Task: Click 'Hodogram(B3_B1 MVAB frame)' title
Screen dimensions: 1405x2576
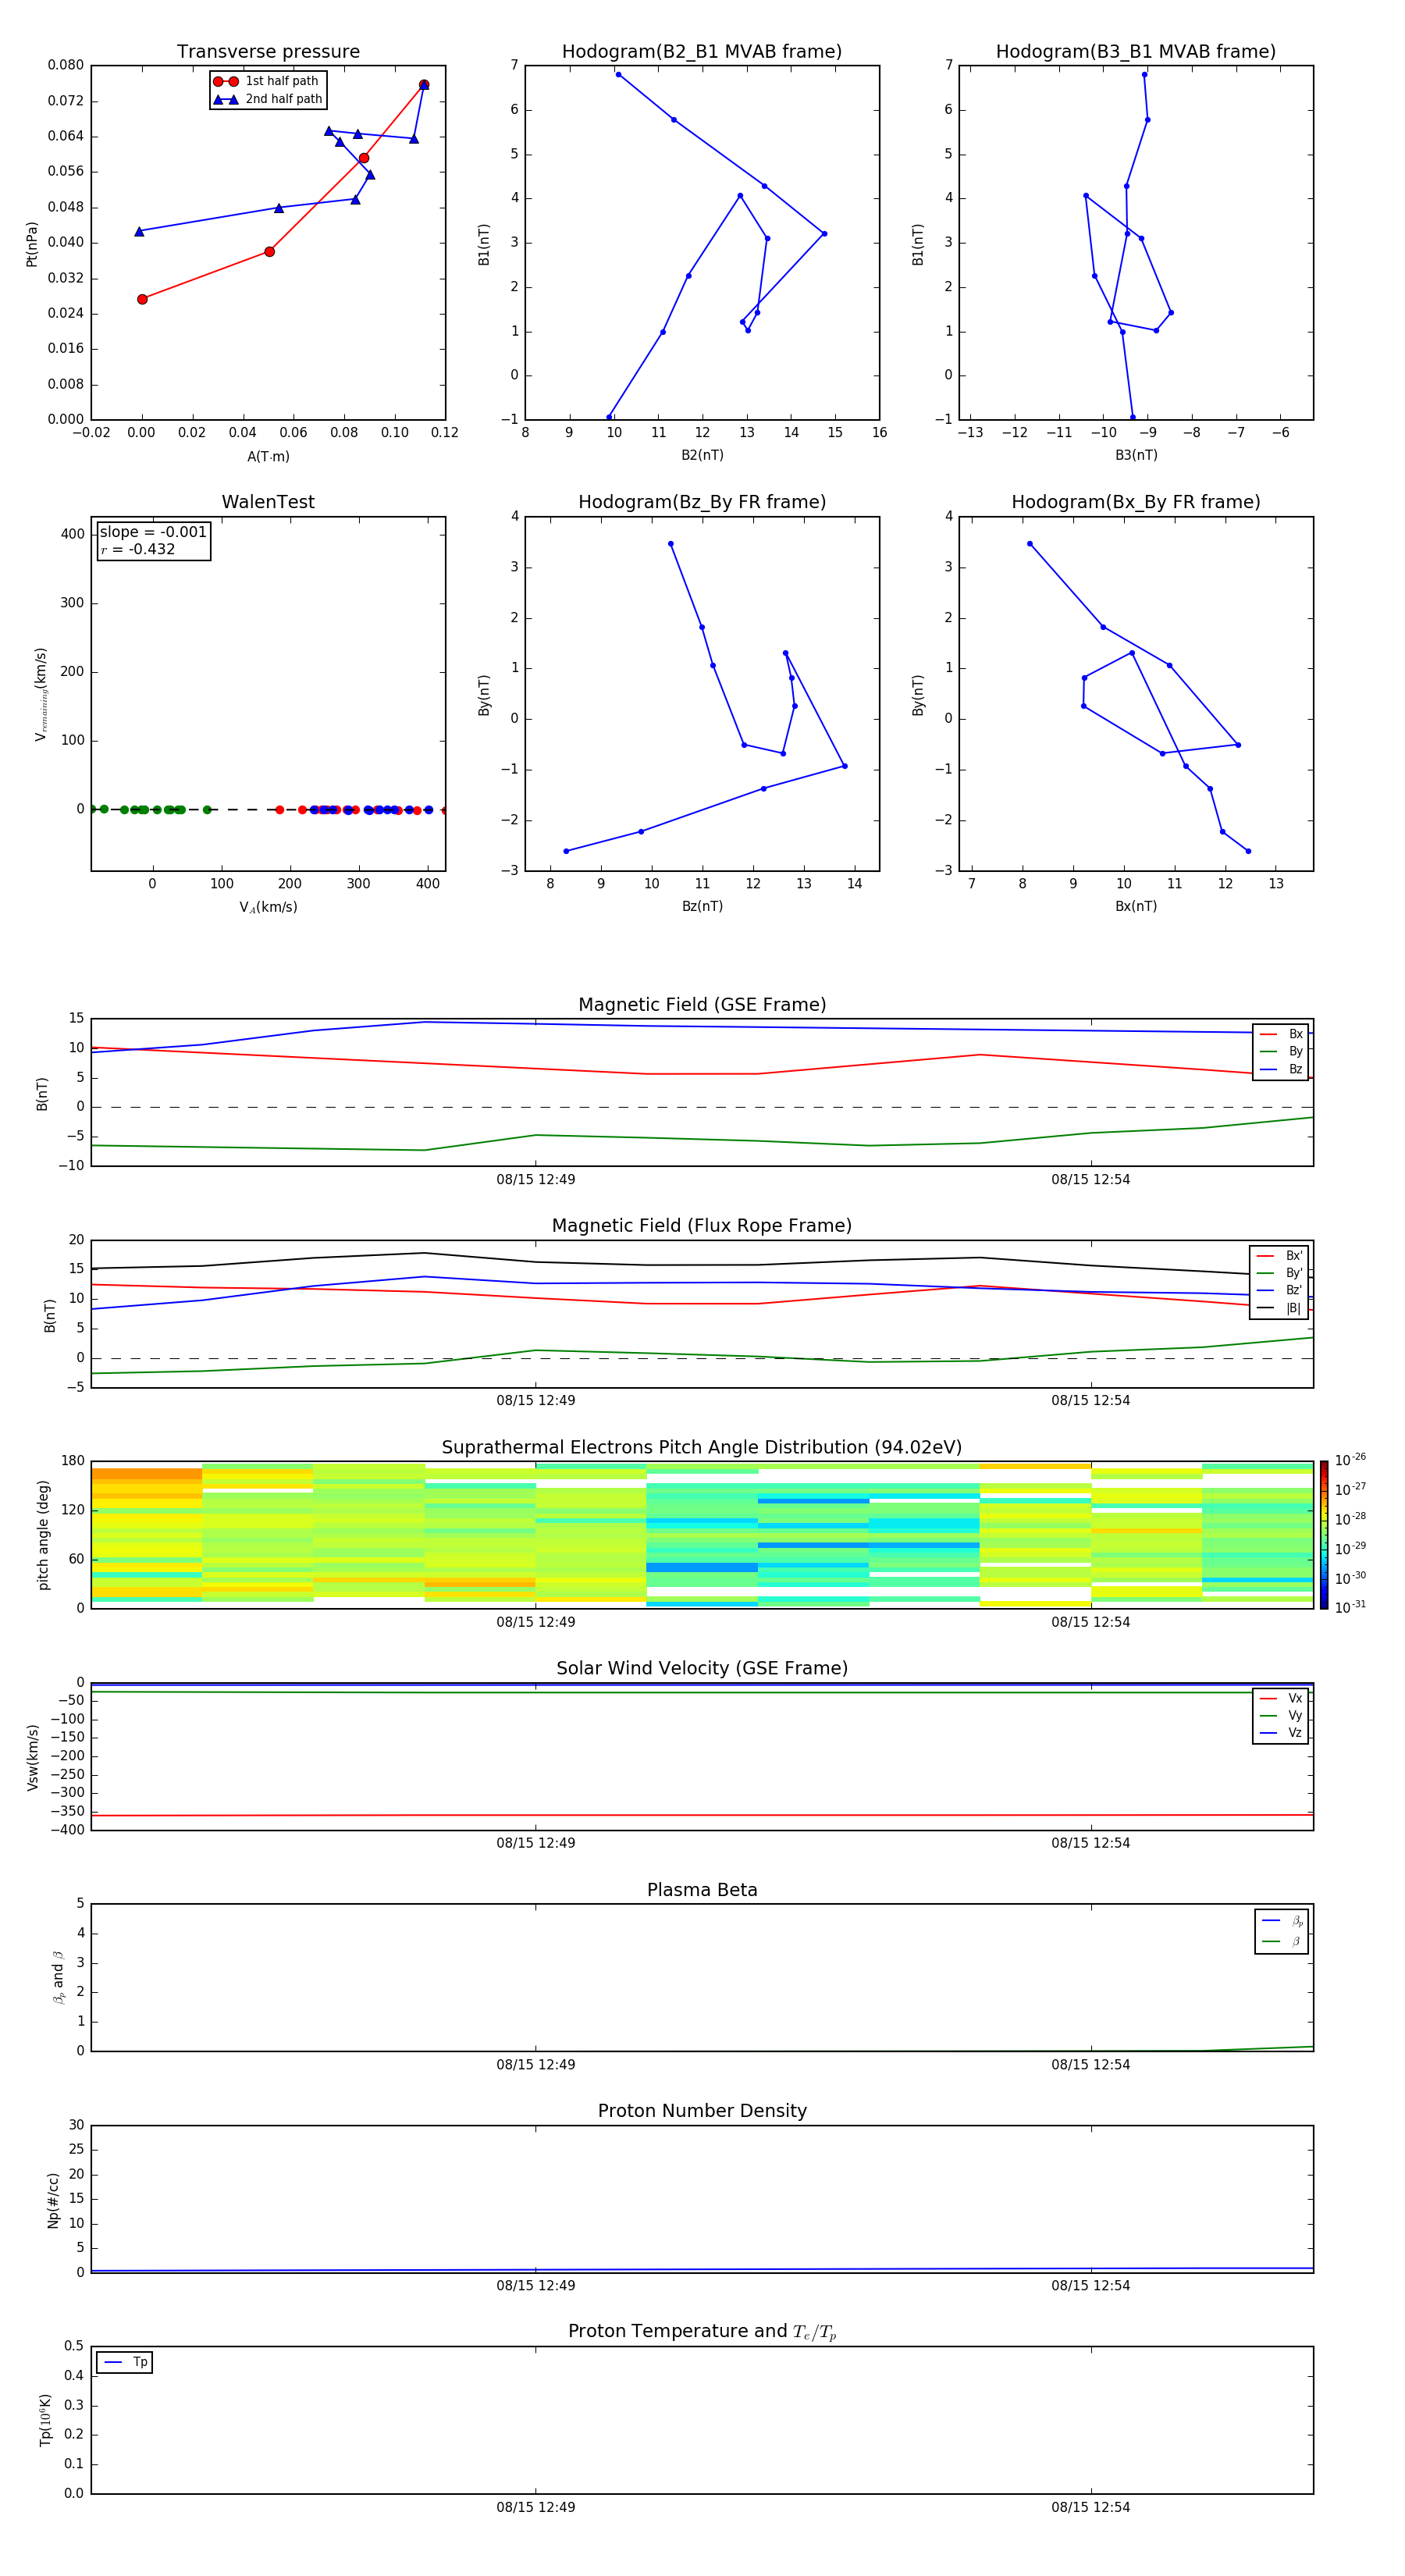Action: (1136, 51)
